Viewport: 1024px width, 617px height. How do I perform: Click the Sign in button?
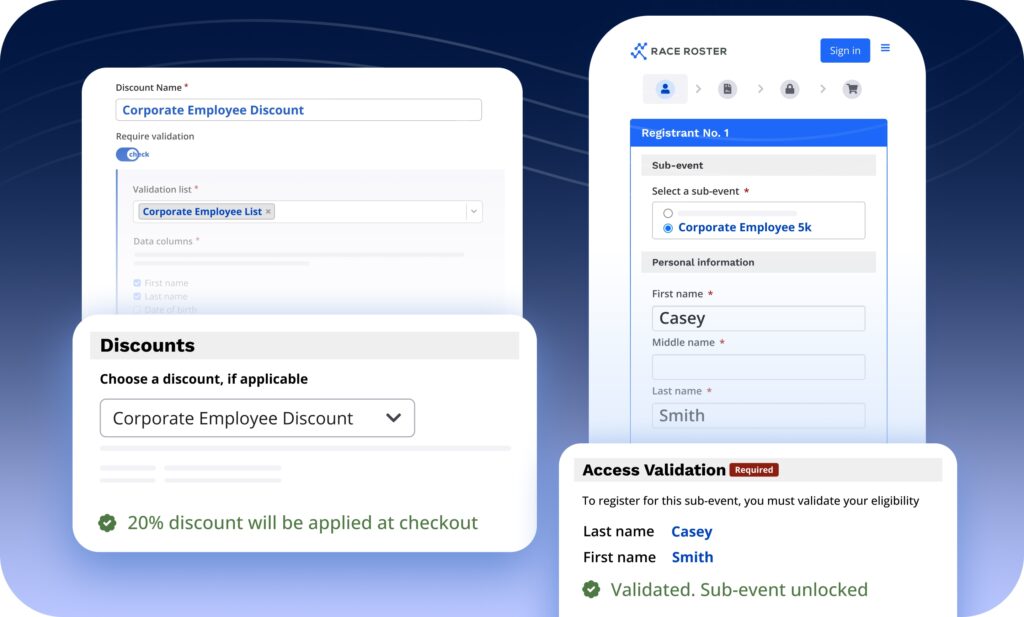coord(844,51)
